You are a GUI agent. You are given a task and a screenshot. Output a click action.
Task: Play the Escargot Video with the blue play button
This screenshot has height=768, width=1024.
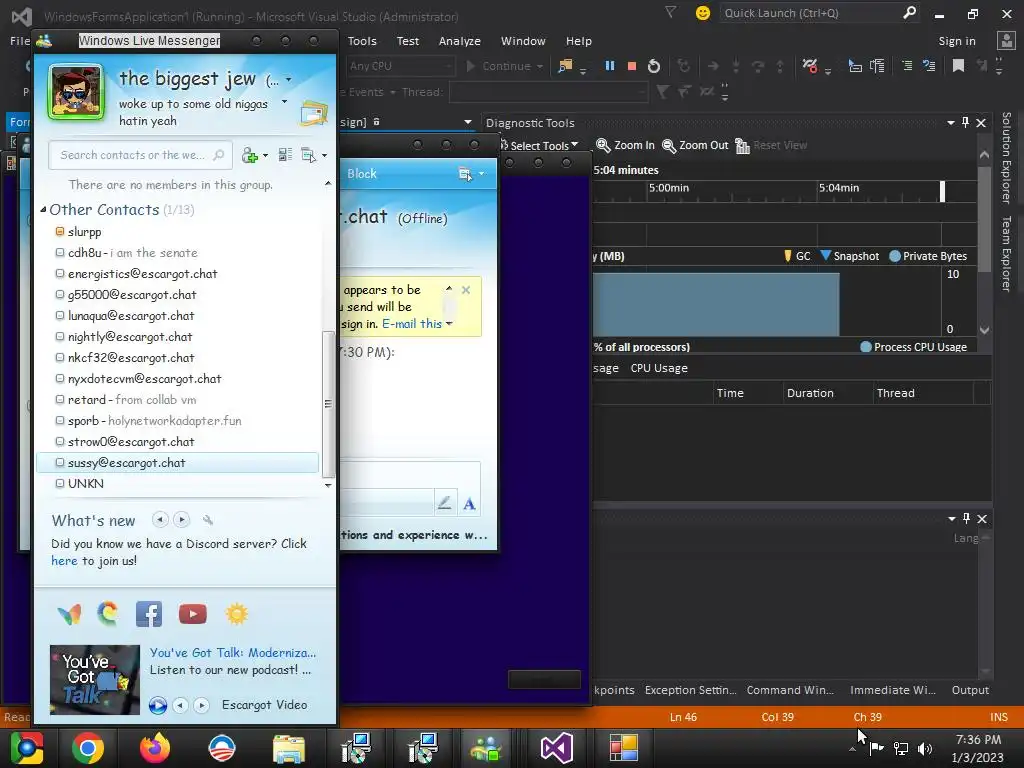pos(157,705)
